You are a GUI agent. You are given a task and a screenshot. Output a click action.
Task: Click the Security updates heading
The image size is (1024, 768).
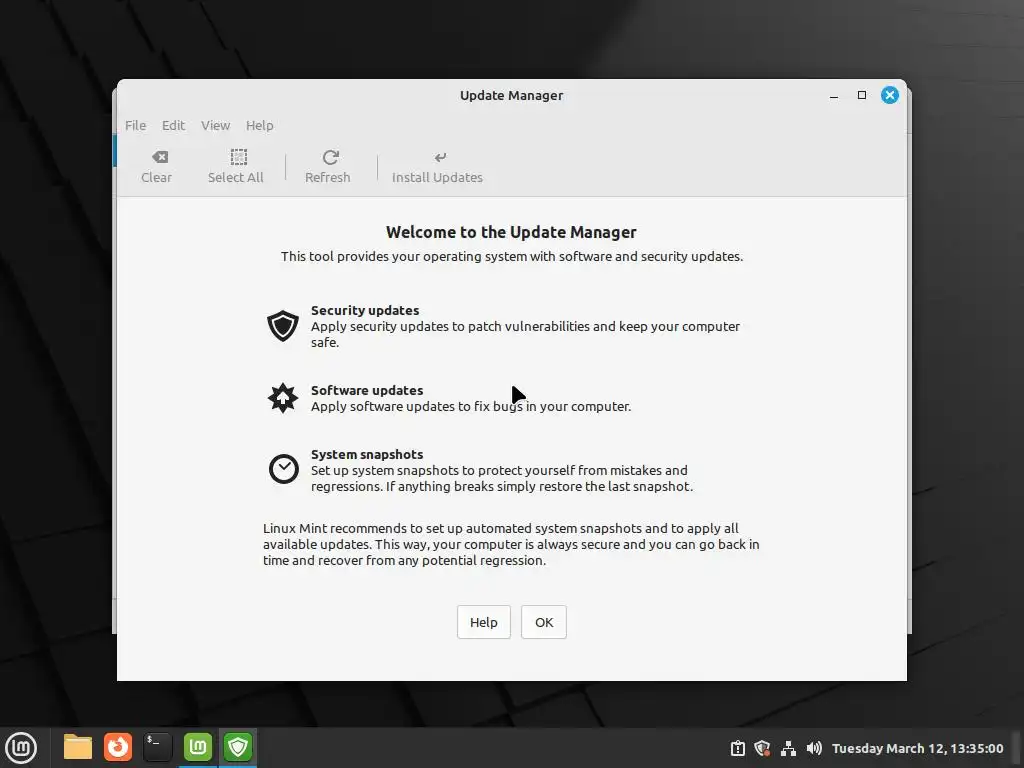coord(365,310)
